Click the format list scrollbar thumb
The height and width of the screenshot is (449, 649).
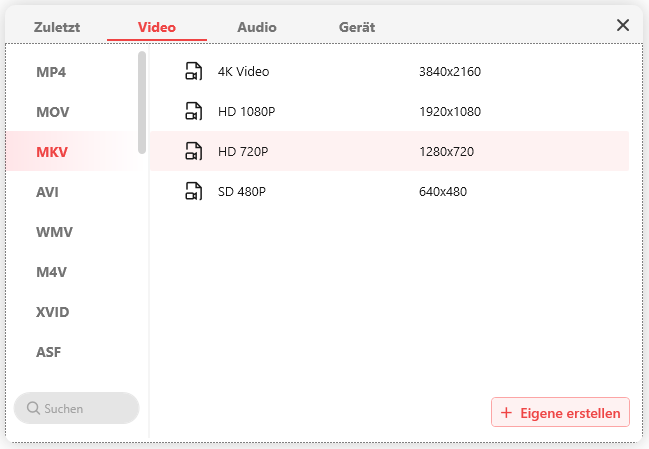142,103
